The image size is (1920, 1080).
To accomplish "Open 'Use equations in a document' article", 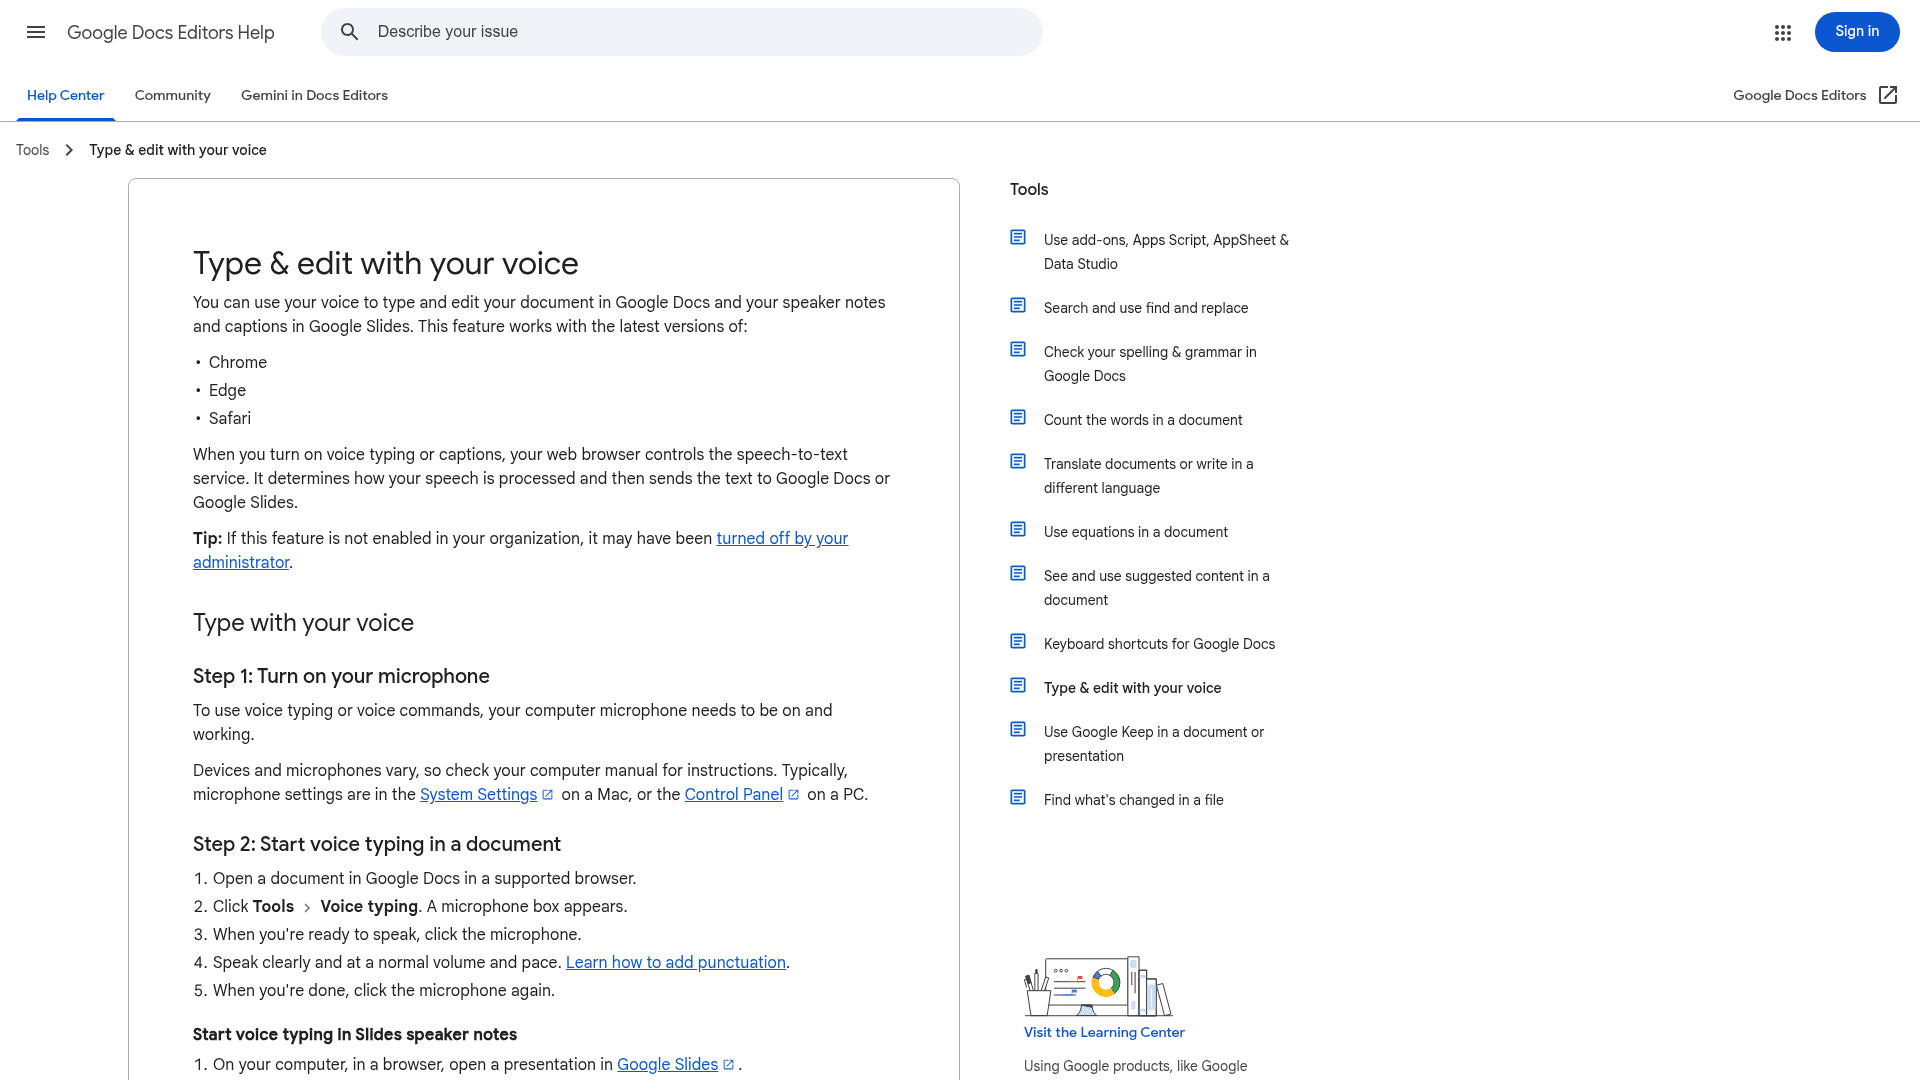I will pyautogui.click(x=1136, y=532).
